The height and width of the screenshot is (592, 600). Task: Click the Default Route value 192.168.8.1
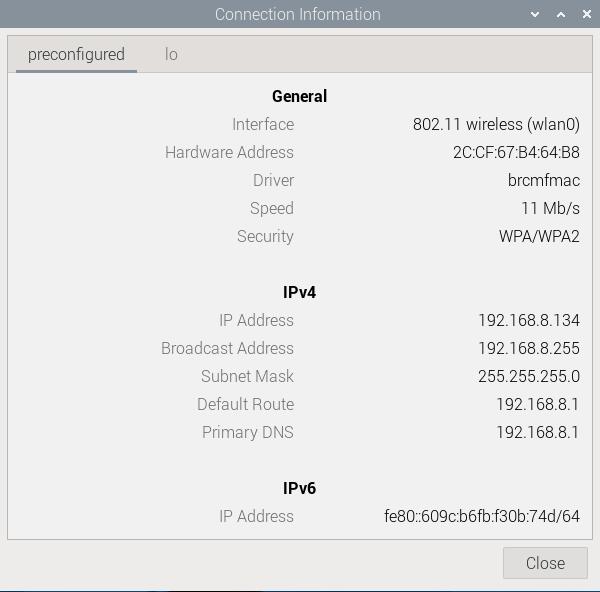coord(538,404)
